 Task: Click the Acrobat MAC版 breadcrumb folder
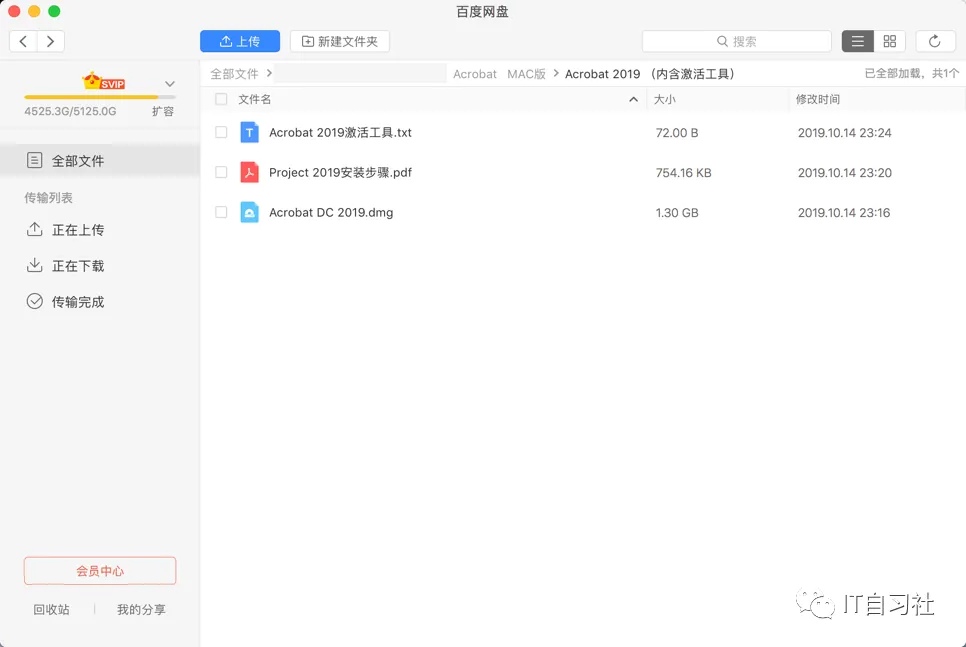coord(500,74)
